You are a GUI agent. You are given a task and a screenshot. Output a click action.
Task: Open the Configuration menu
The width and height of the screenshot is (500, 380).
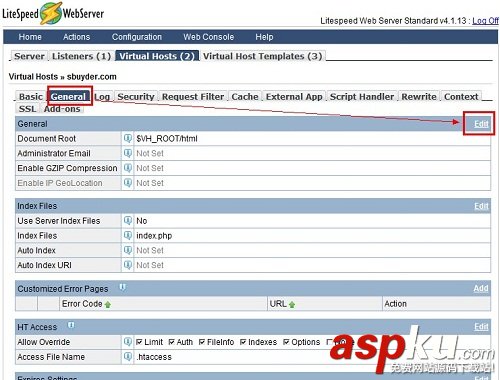pyautogui.click(x=137, y=37)
